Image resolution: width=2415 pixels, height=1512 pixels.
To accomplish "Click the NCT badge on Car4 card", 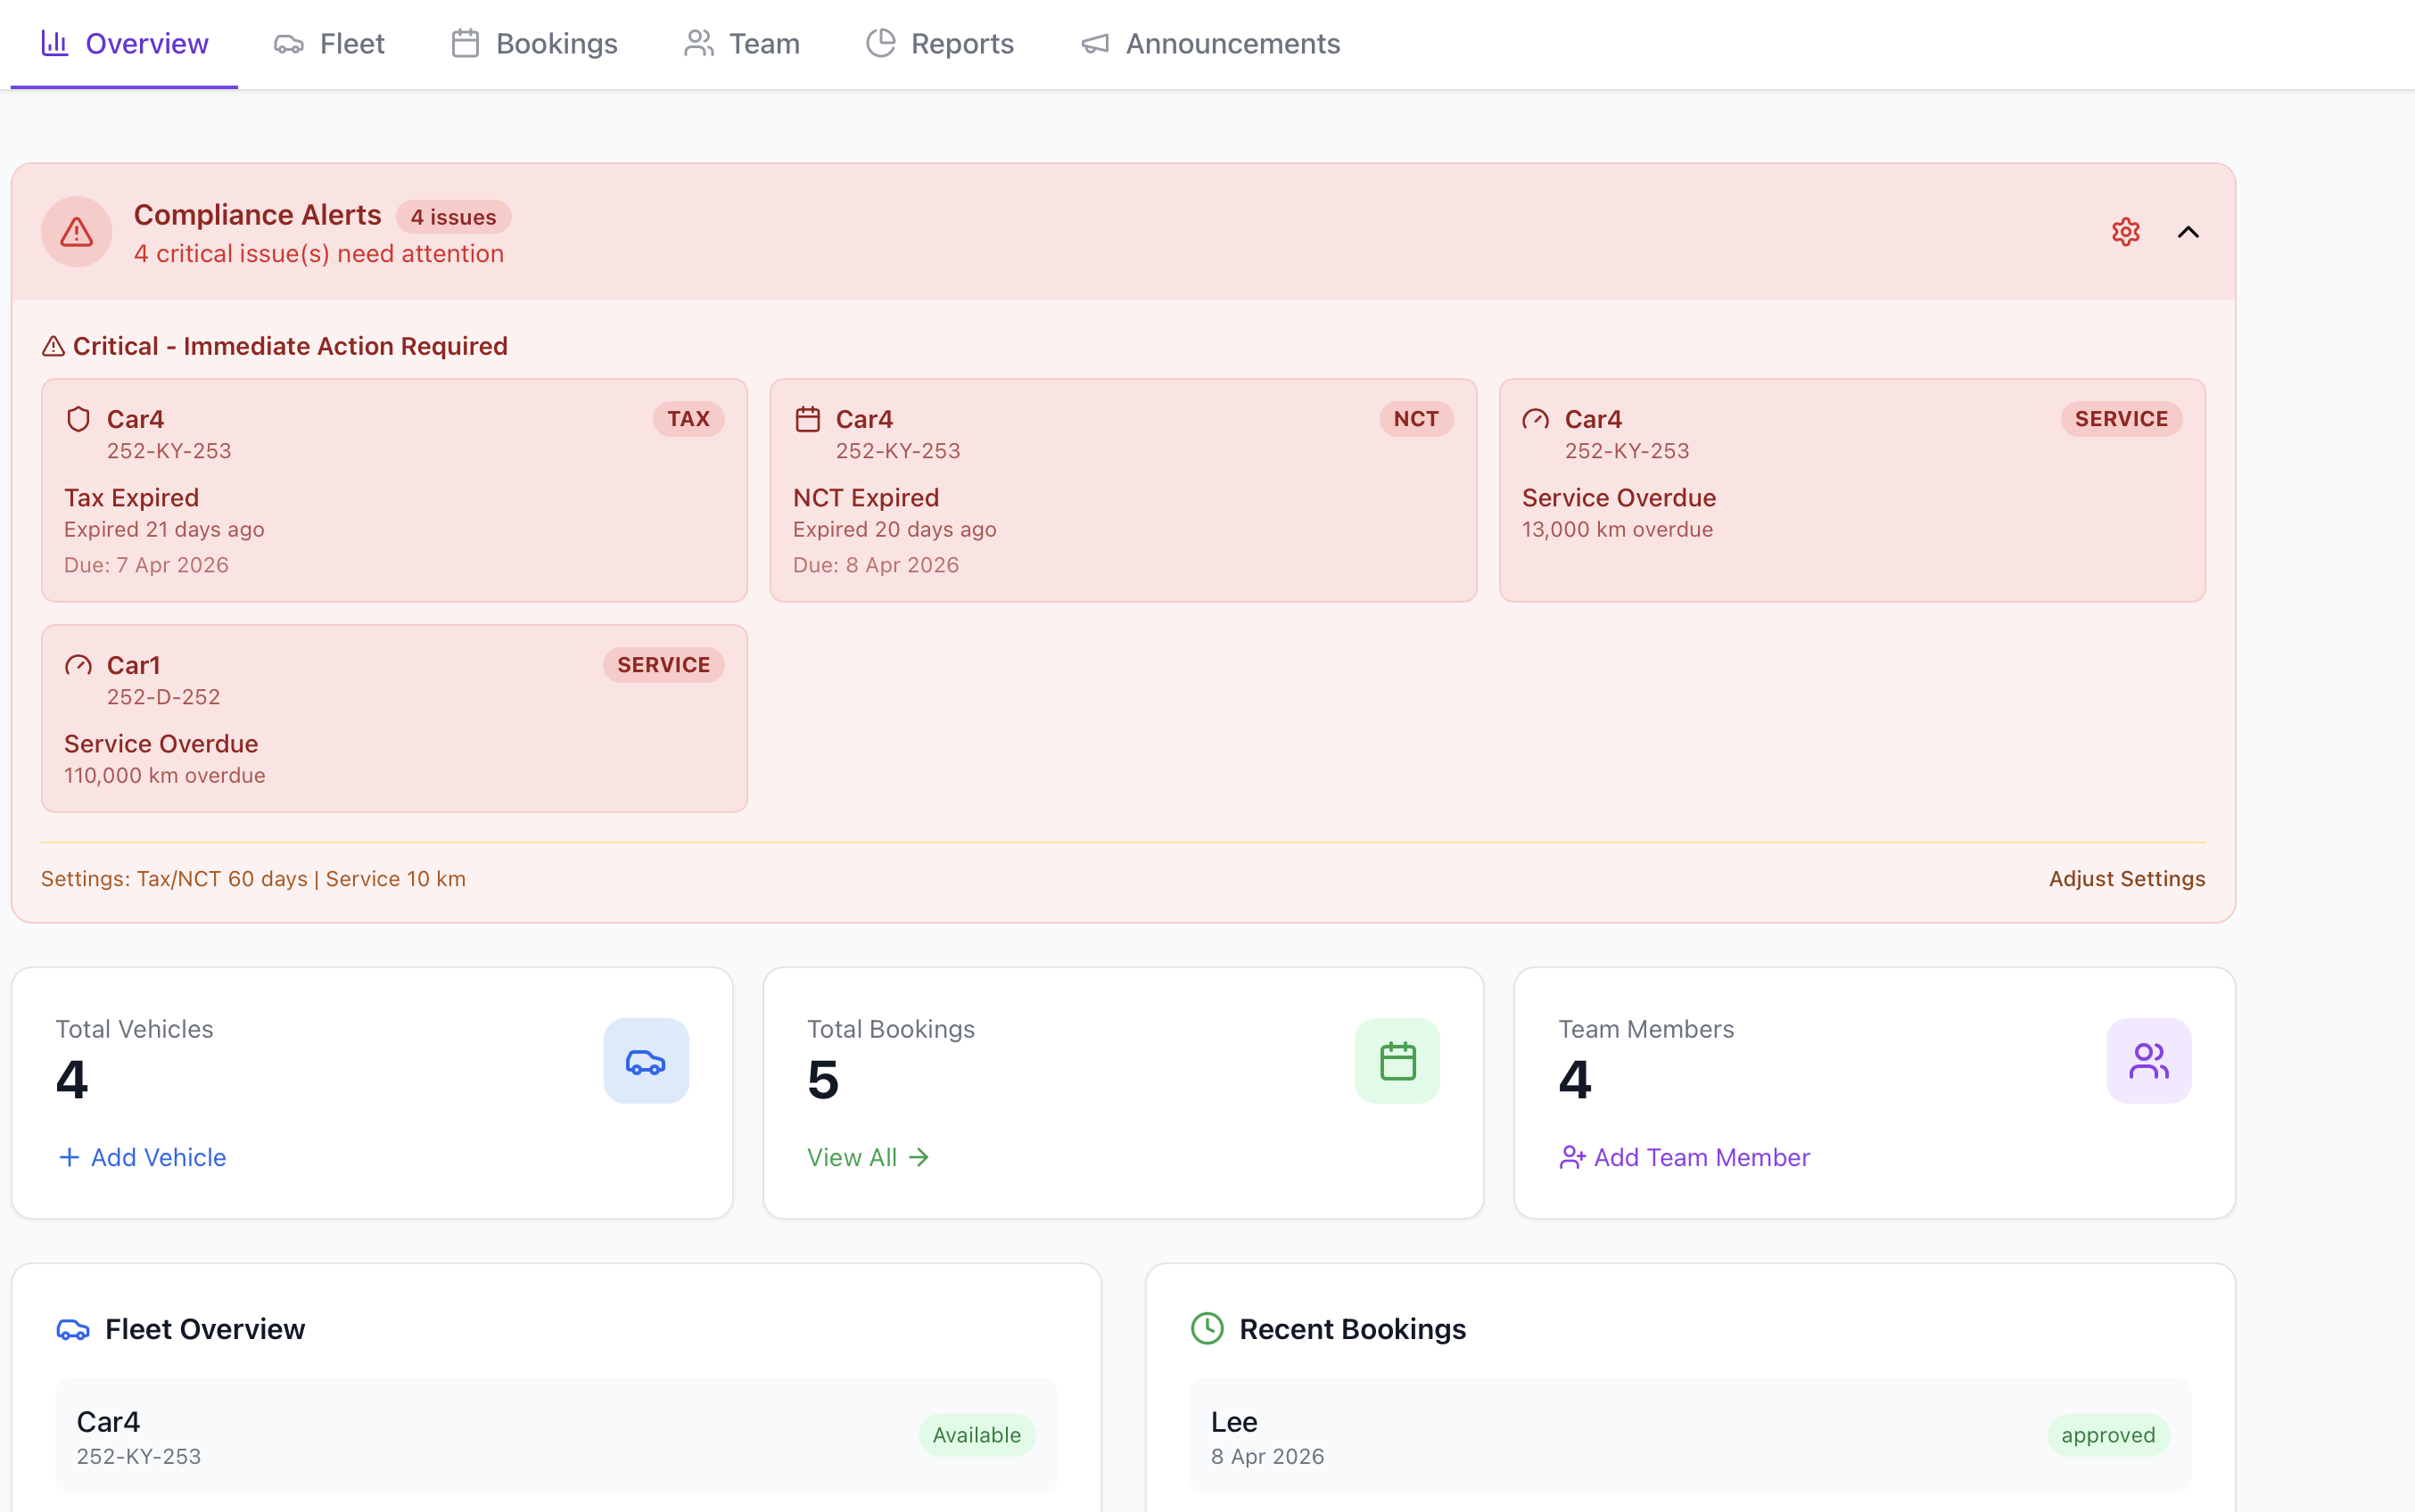I will pyautogui.click(x=1416, y=419).
